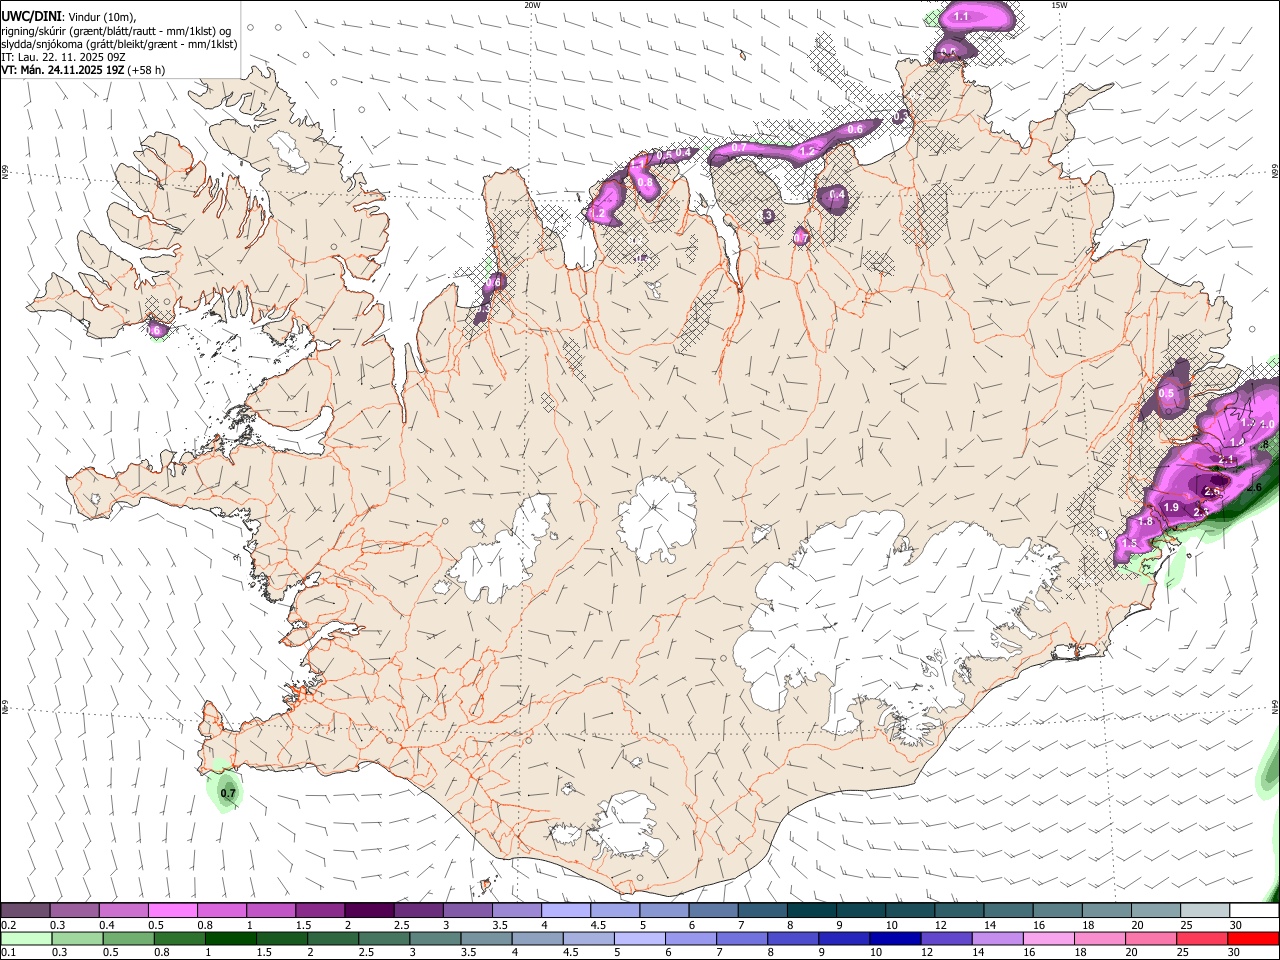Click the UWC/DINI title text
The width and height of the screenshot is (1280, 960).
click(30, 15)
